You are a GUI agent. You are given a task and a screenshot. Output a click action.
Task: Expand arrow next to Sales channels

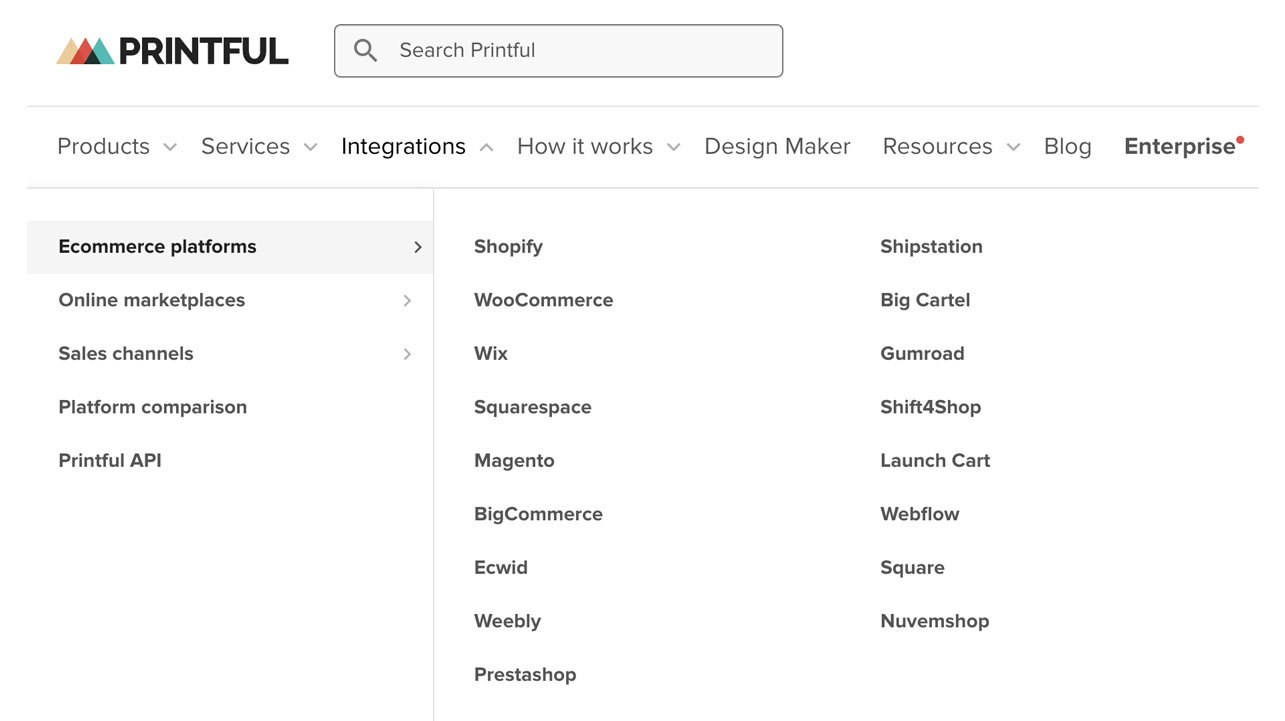[407, 354]
